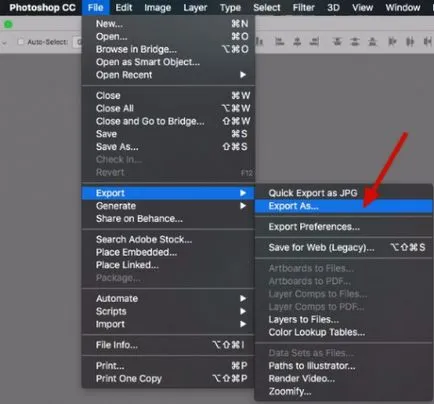This screenshot has width=434, height=404.
Task: Click the Distribute vertical centers icon
Action: (355, 42)
